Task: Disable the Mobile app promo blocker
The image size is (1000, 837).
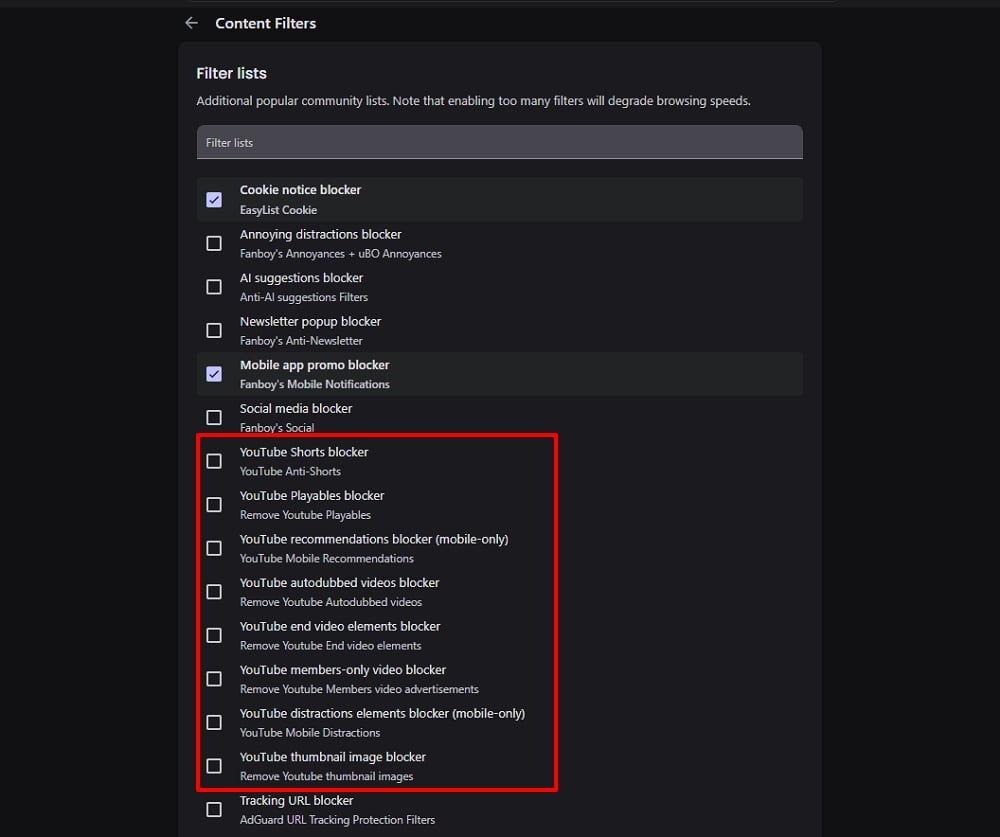Action: click(x=214, y=374)
